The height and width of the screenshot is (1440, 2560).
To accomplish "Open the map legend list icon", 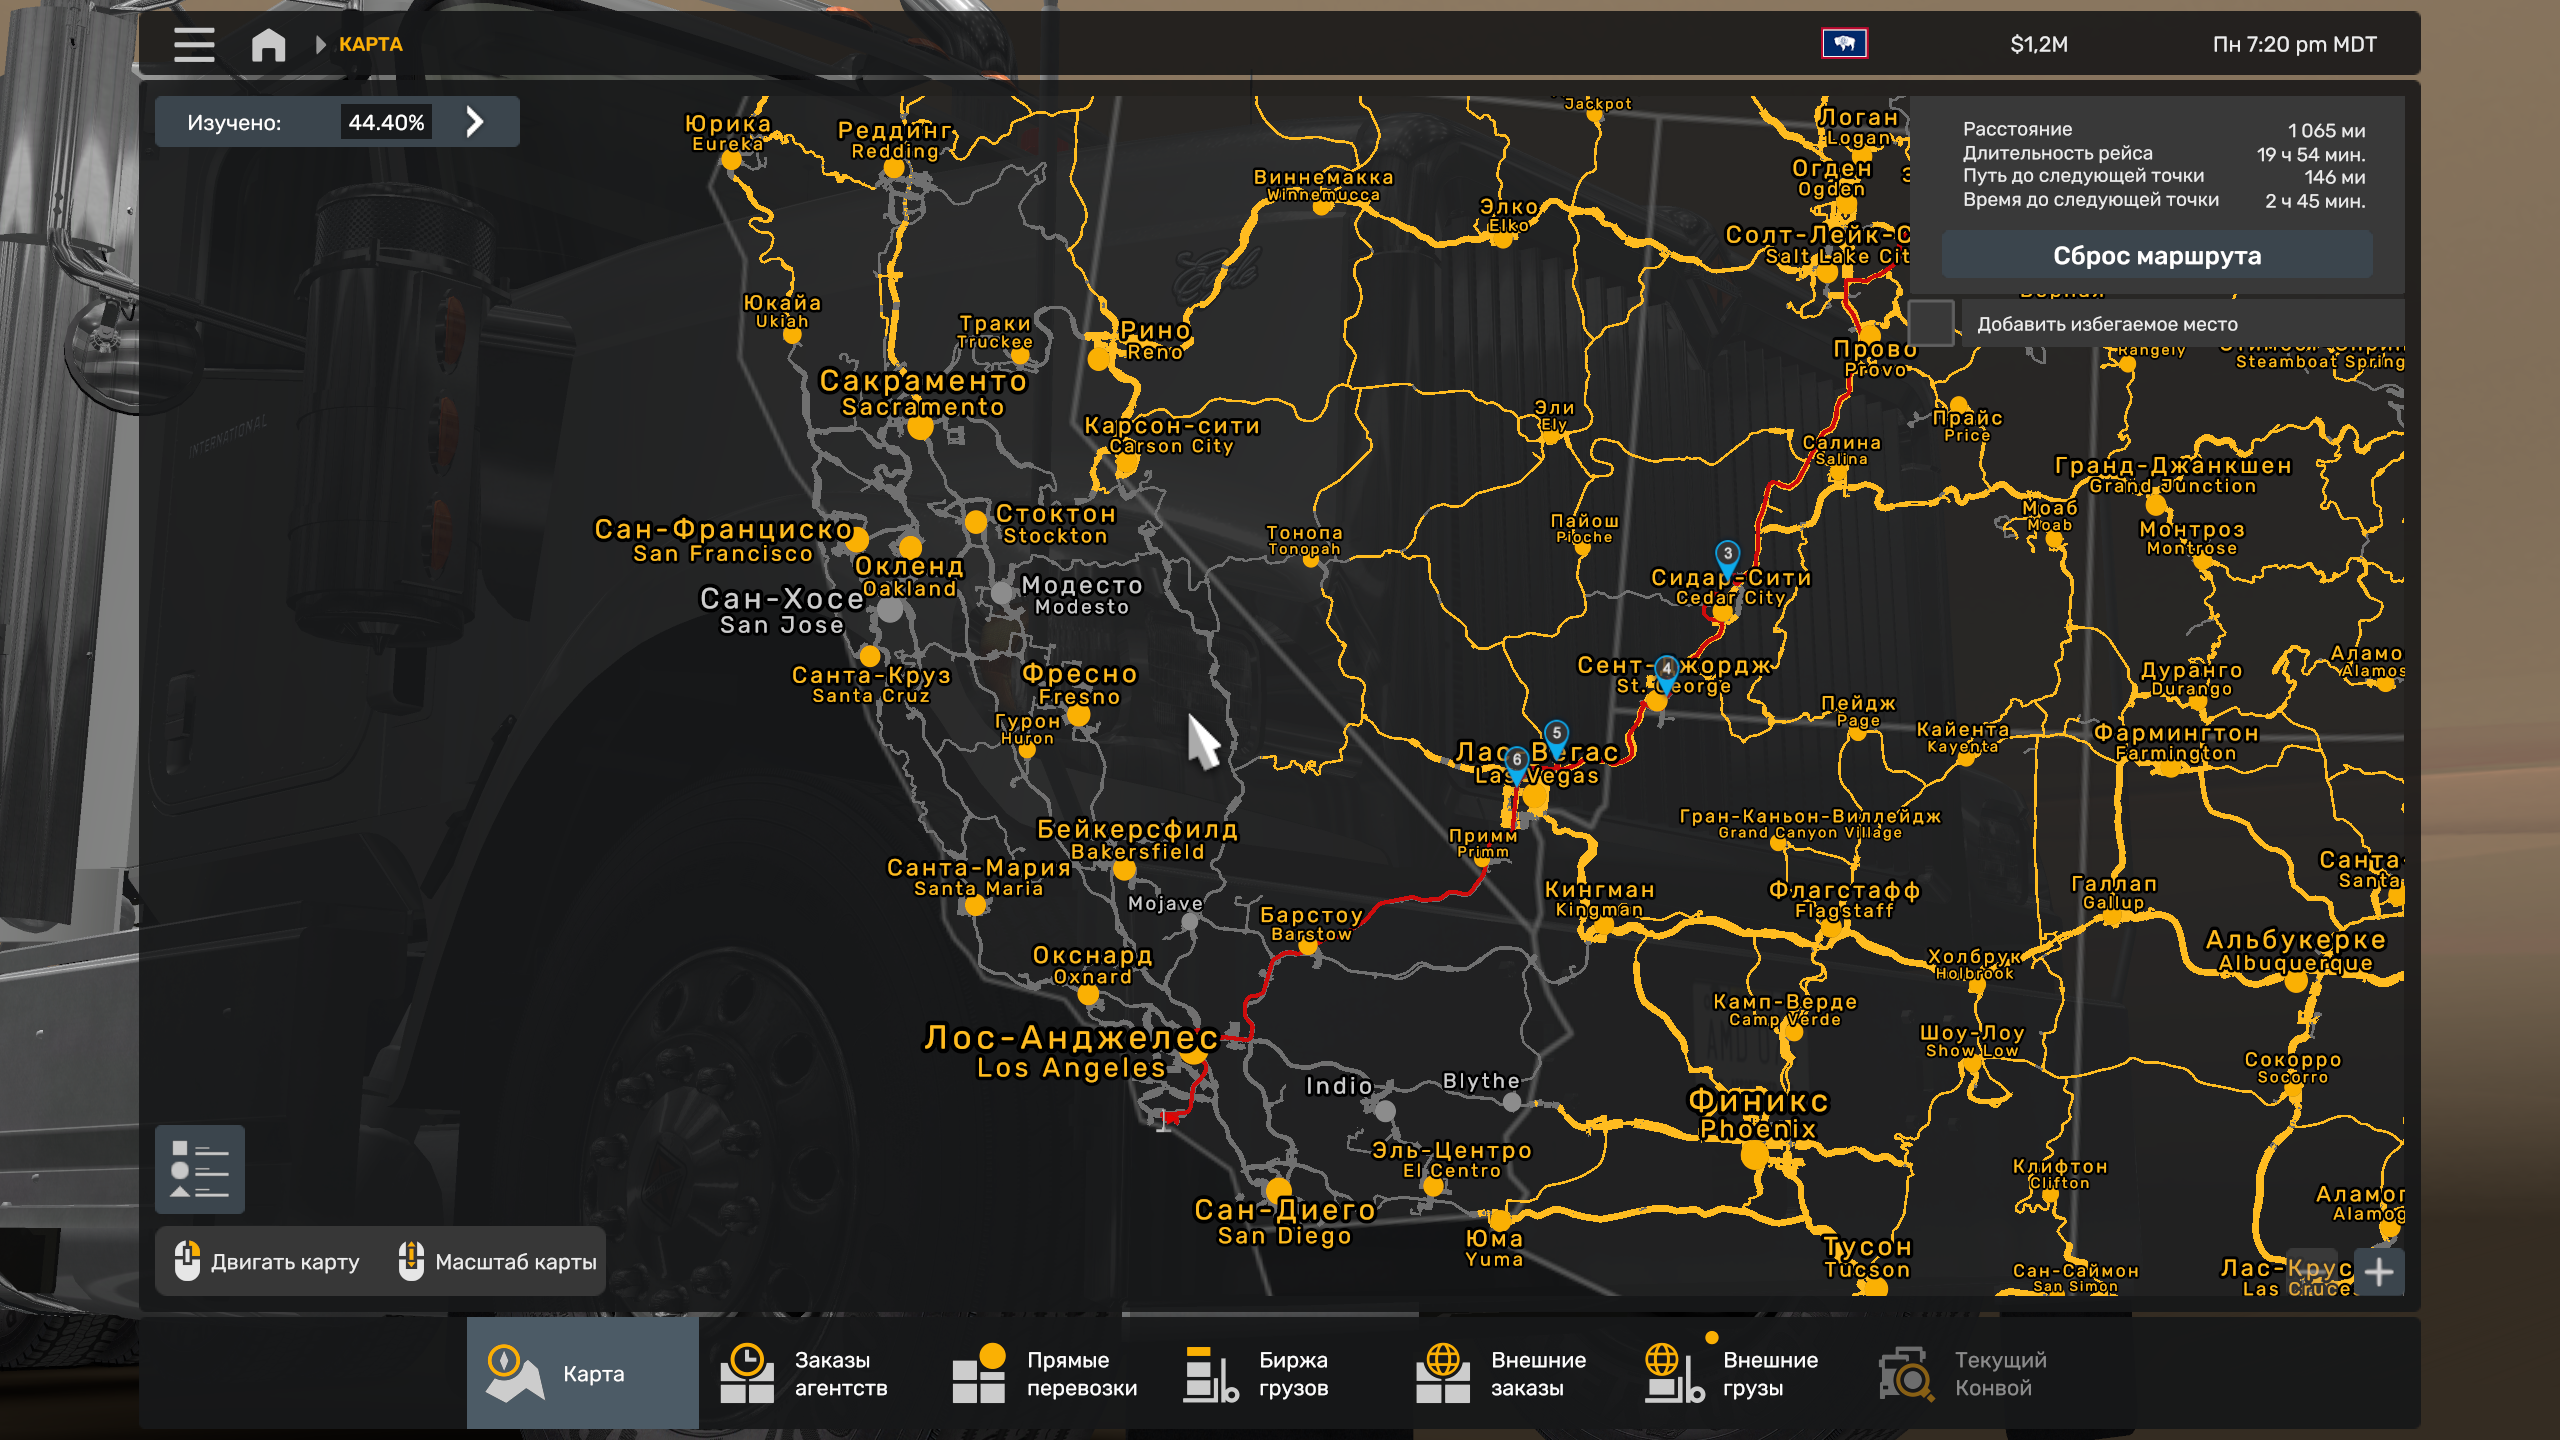I will coord(199,1169).
